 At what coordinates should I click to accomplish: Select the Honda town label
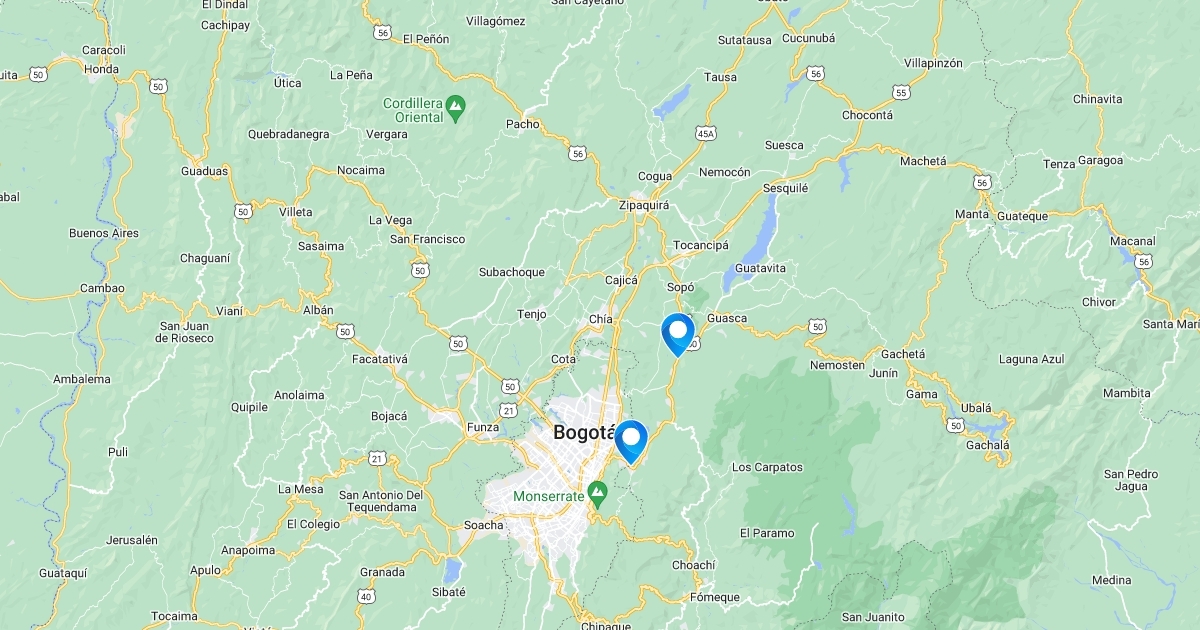coord(101,69)
